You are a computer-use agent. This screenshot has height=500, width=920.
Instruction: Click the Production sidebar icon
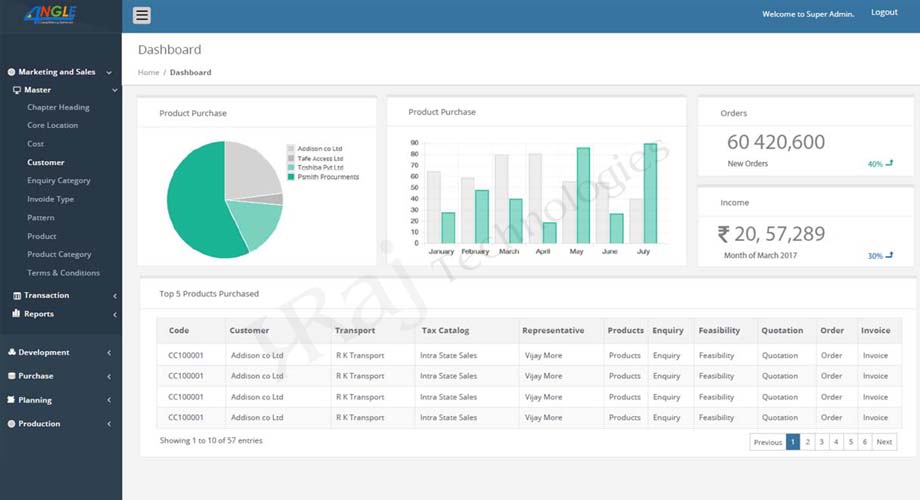[x=11, y=424]
